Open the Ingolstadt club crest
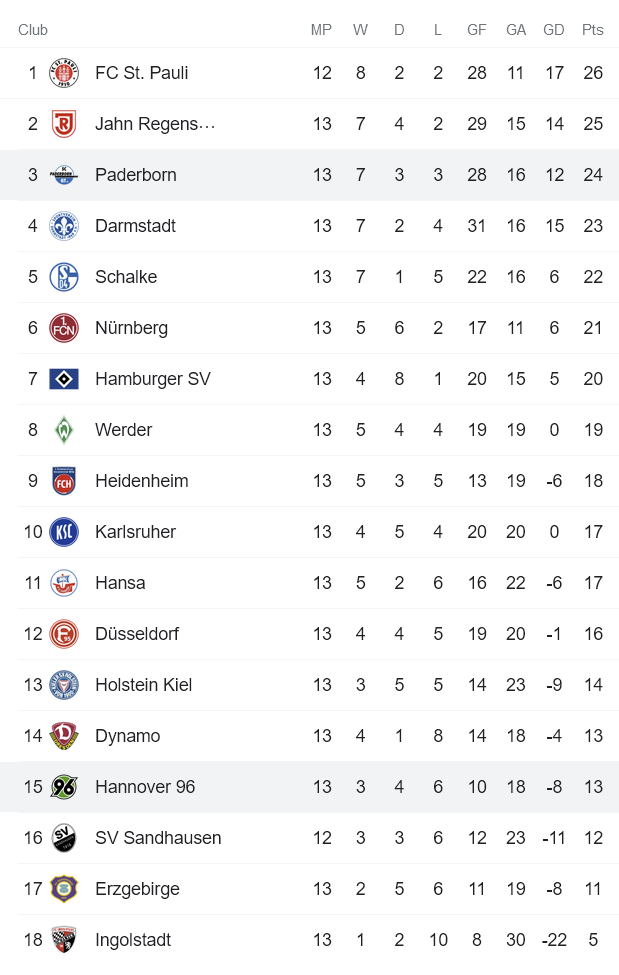 coord(63,939)
